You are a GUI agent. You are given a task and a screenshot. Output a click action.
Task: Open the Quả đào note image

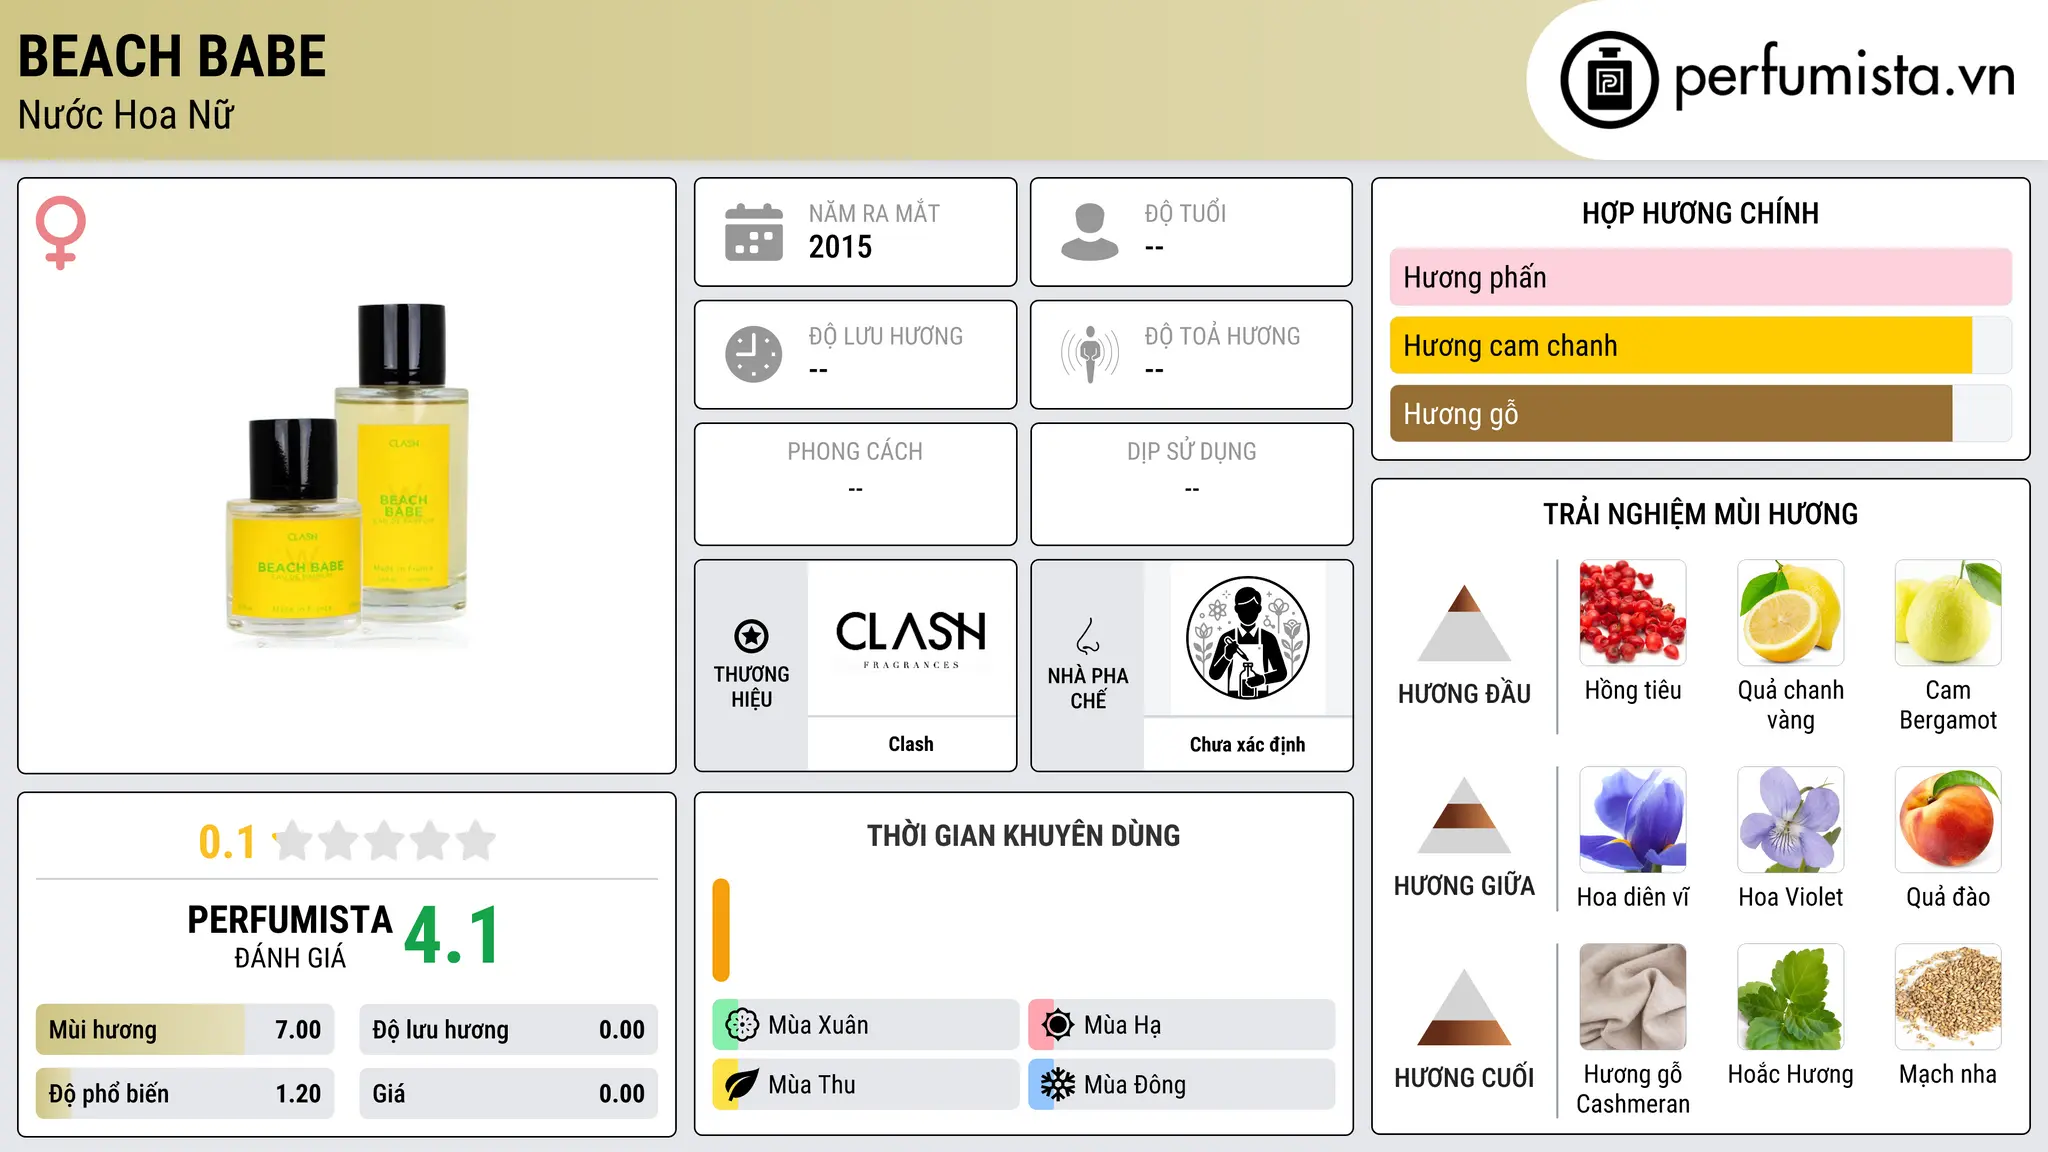[x=1948, y=820]
